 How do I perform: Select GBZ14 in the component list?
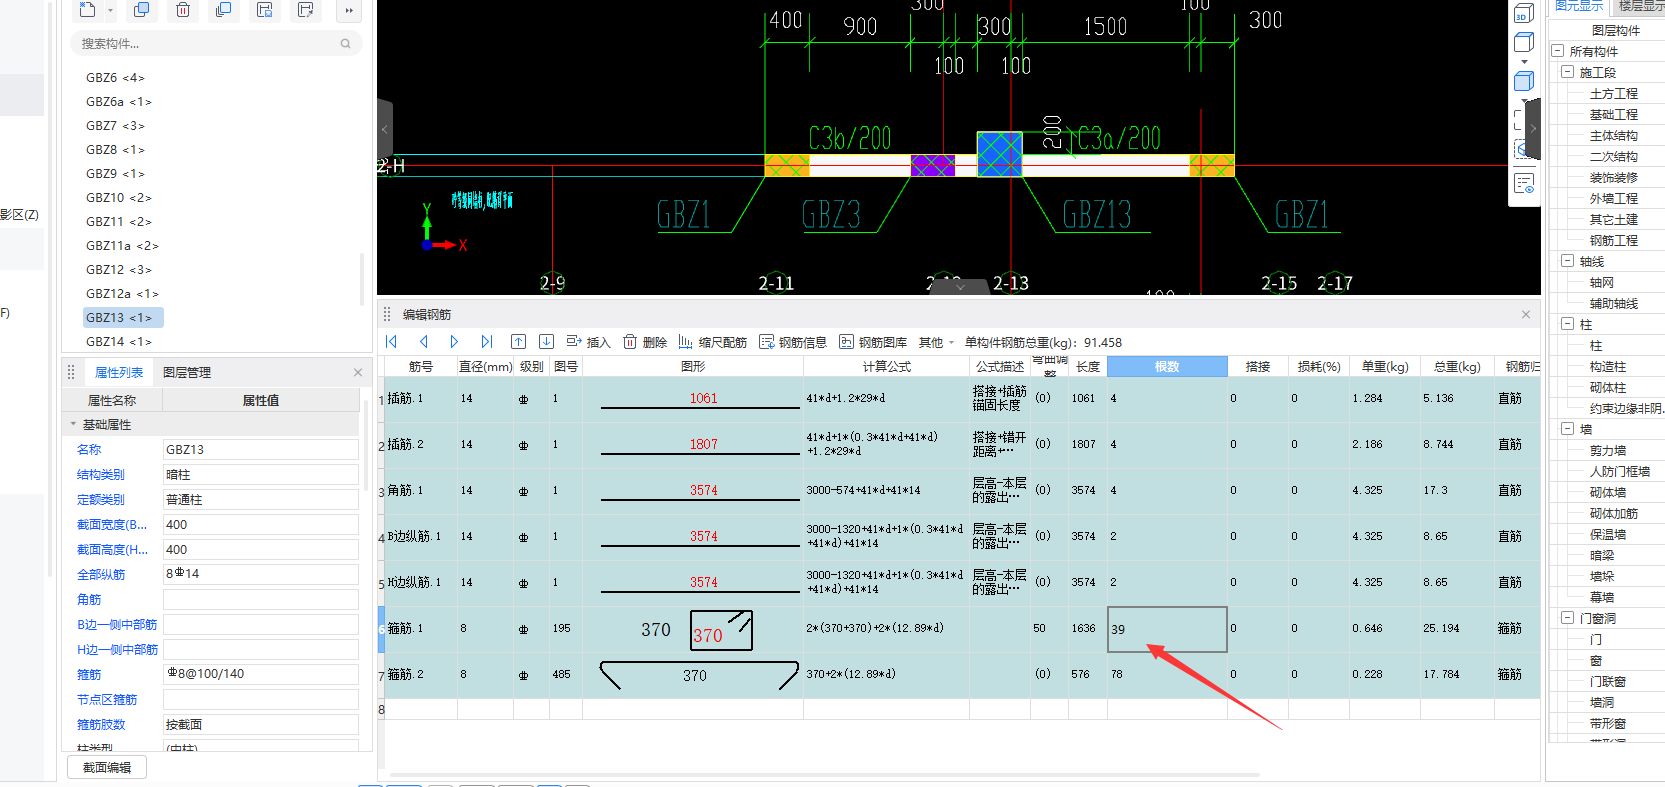click(x=119, y=342)
